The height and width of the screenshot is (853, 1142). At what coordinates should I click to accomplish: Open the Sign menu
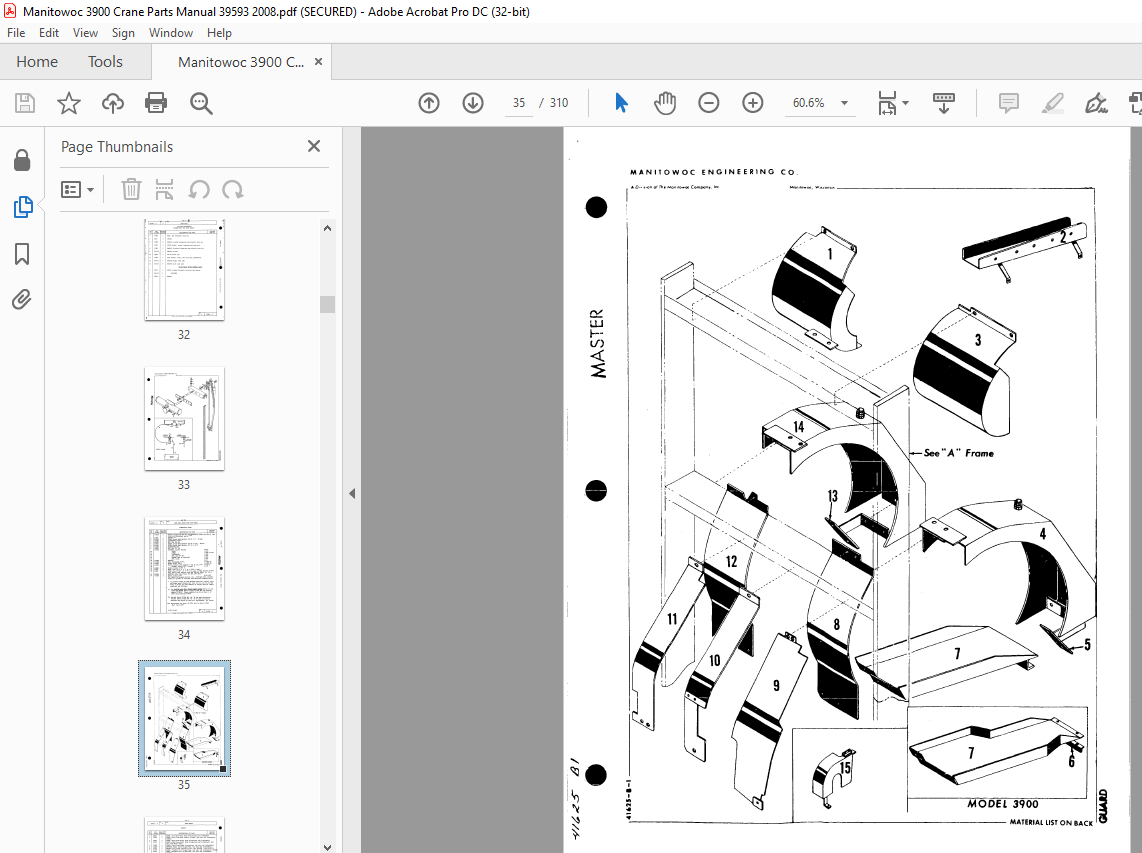123,33
